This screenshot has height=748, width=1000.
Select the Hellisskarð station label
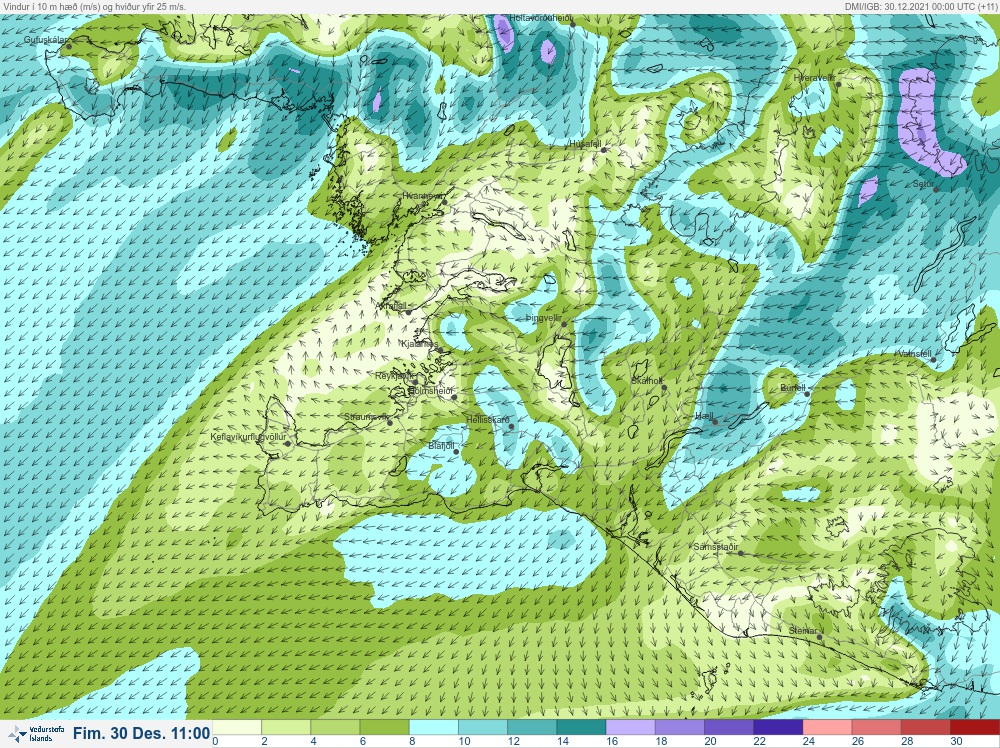point(488,420)
